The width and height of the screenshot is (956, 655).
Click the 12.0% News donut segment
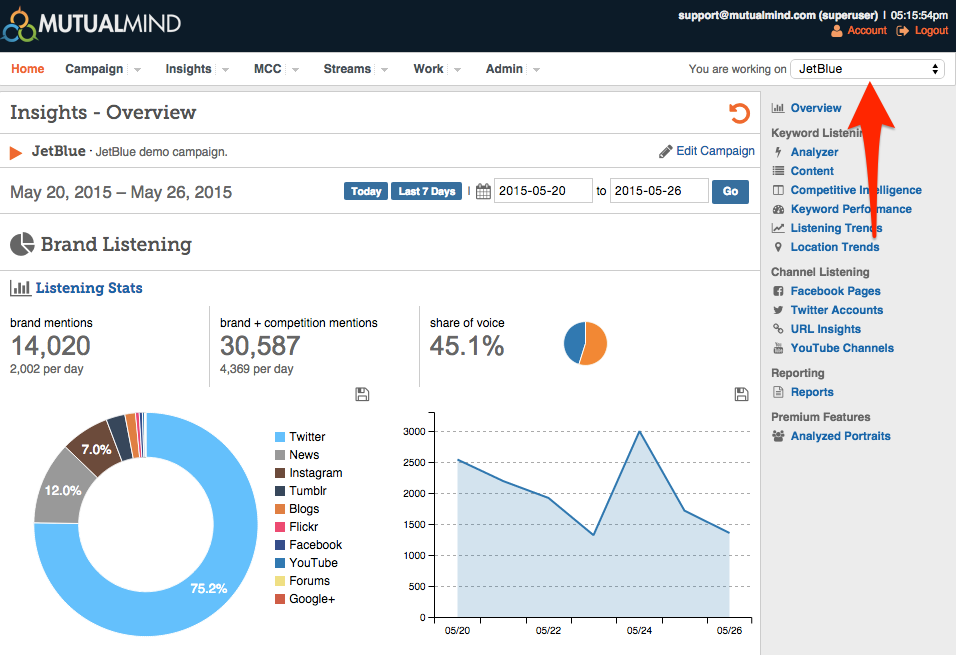tap(61, 490)
